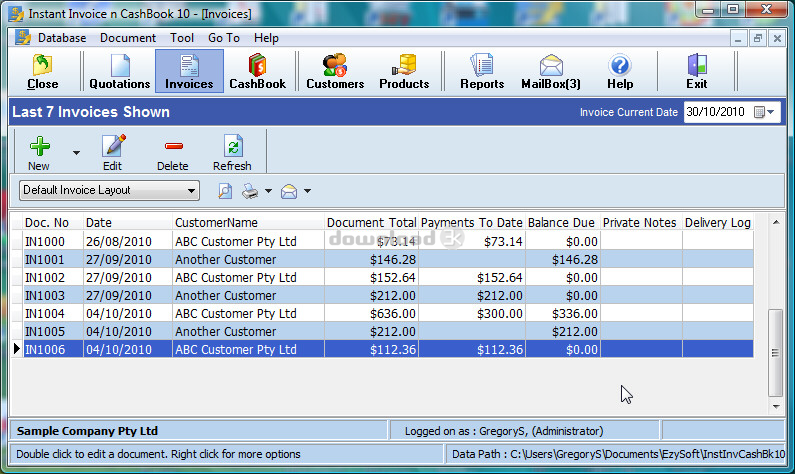Select invoice IN1001 row
Image resolution: width=795 pixels, height=474 pixels.
click(x=382, y=260)
